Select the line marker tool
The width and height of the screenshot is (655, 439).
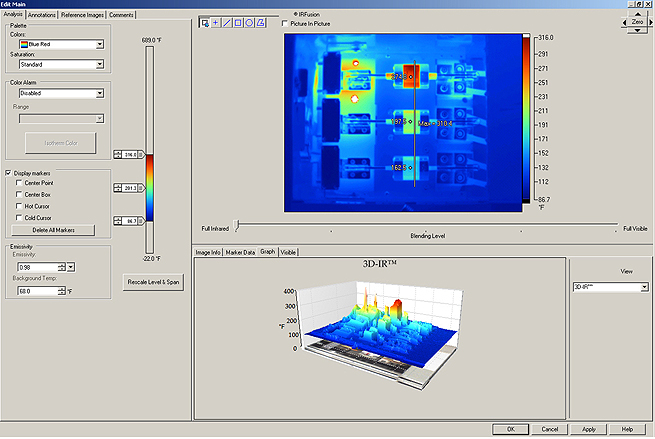[227, 23]
